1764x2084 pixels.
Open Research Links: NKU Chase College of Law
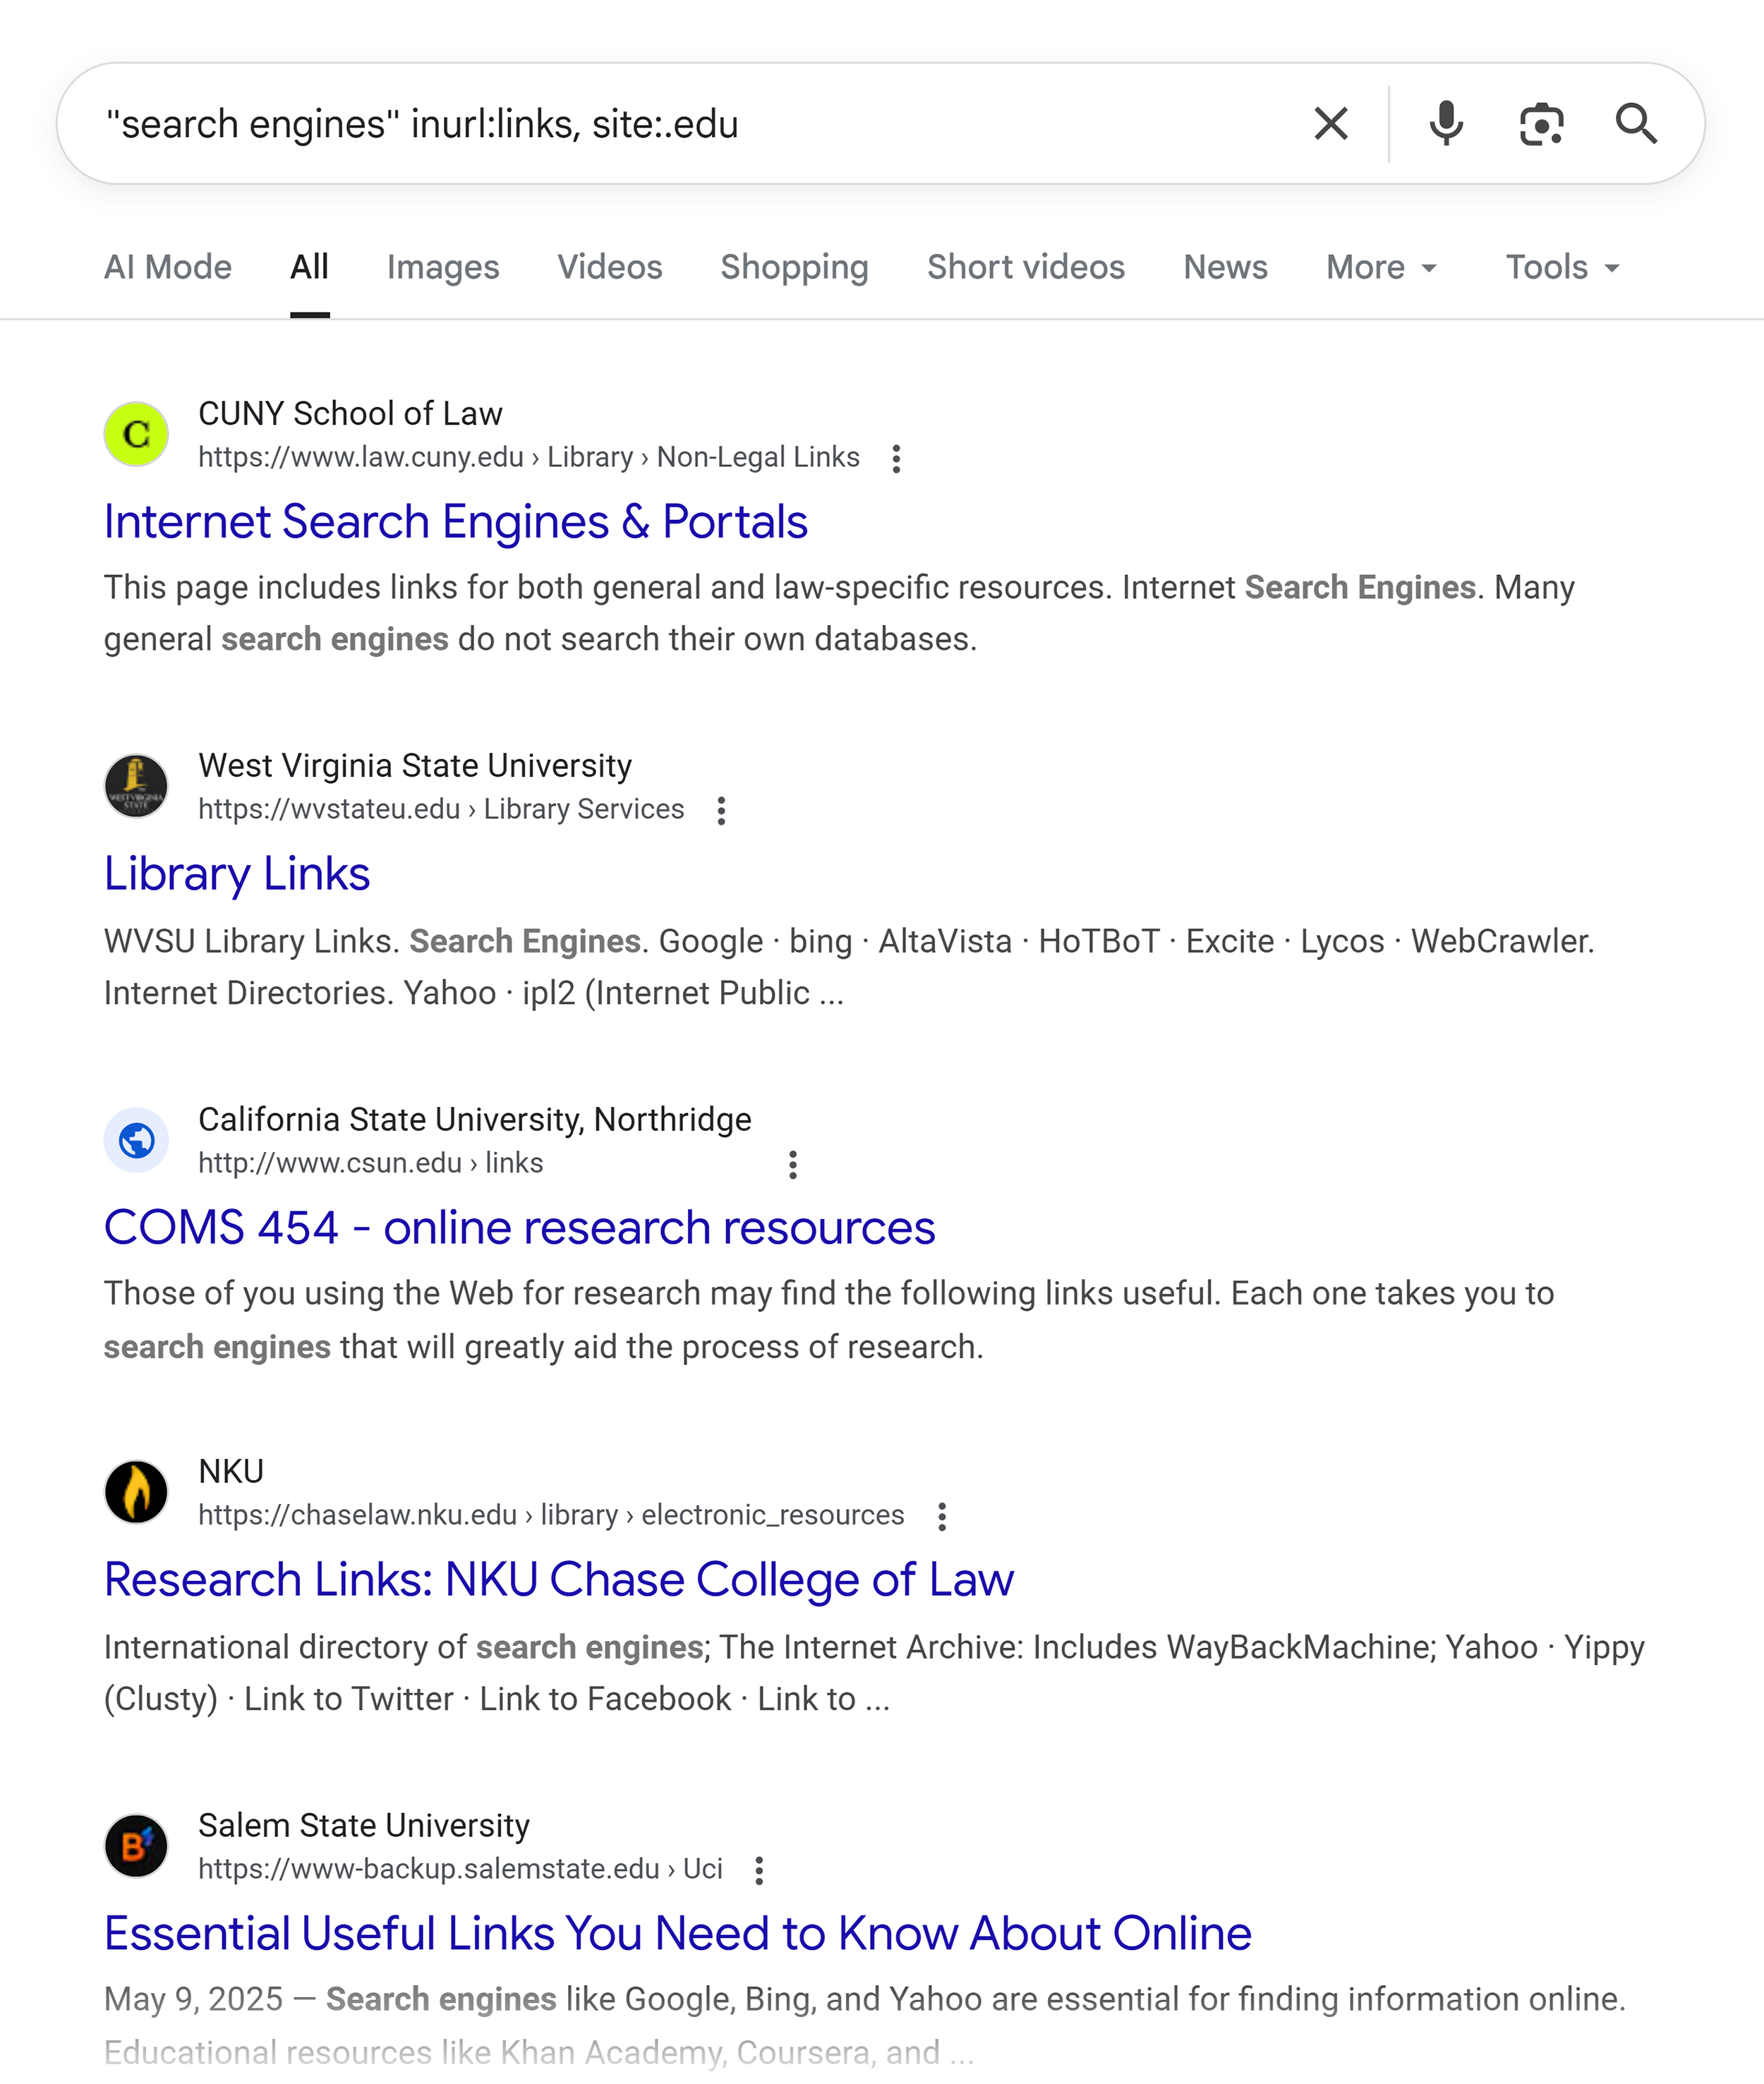[x=558, y=1580]
